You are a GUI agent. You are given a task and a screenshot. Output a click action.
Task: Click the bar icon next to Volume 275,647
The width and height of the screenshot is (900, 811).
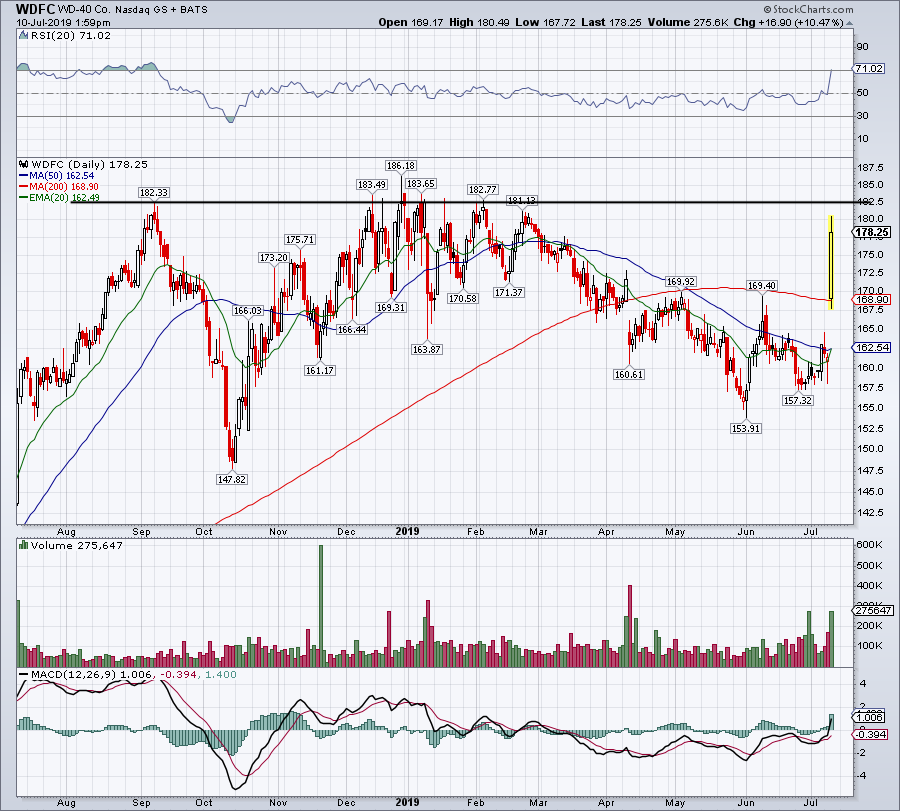tap(24, 545)
